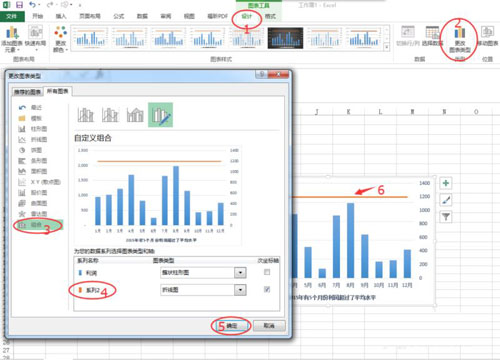Click the orange average line in worksheet chart
Viewport: 500px width, 360px height.
pyautogui.click(x=350, y=197)
